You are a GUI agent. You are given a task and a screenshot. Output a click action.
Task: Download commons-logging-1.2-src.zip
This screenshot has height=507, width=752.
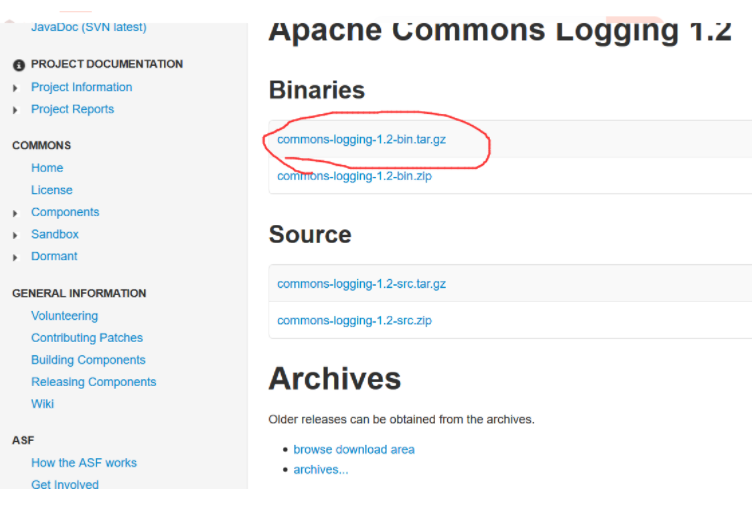coord(354,320)
